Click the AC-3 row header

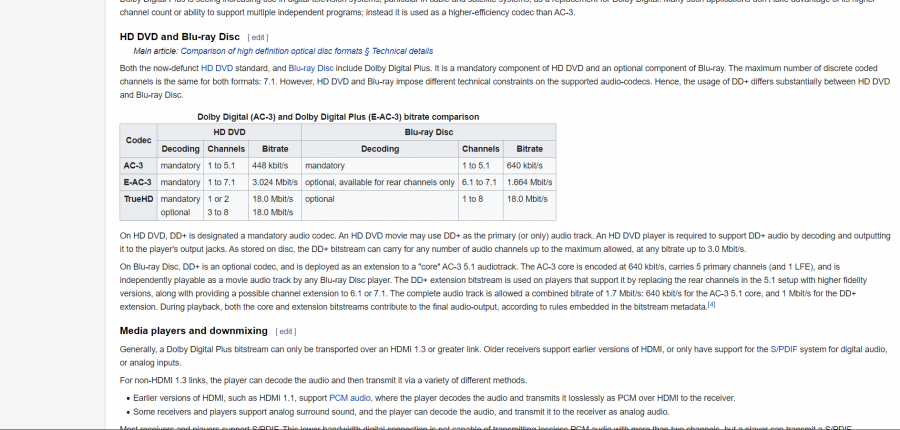coord(138,165)
